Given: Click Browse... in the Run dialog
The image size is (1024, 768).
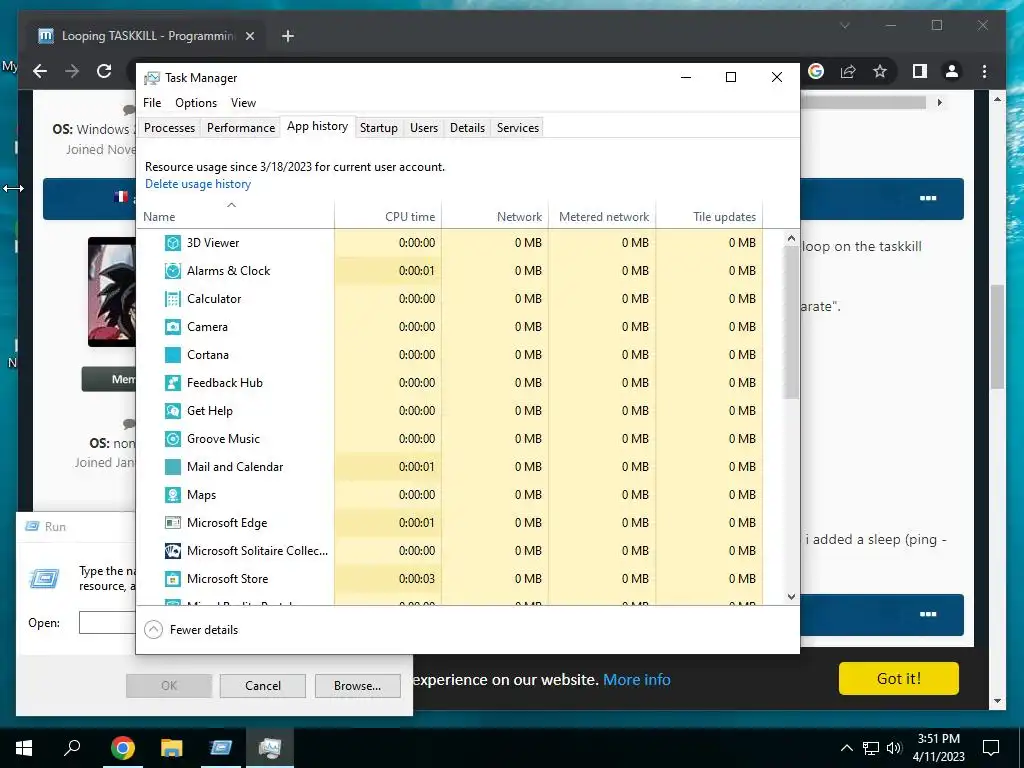Looking at the screenshot, I should pyautogui.click(x=357, y=686).
